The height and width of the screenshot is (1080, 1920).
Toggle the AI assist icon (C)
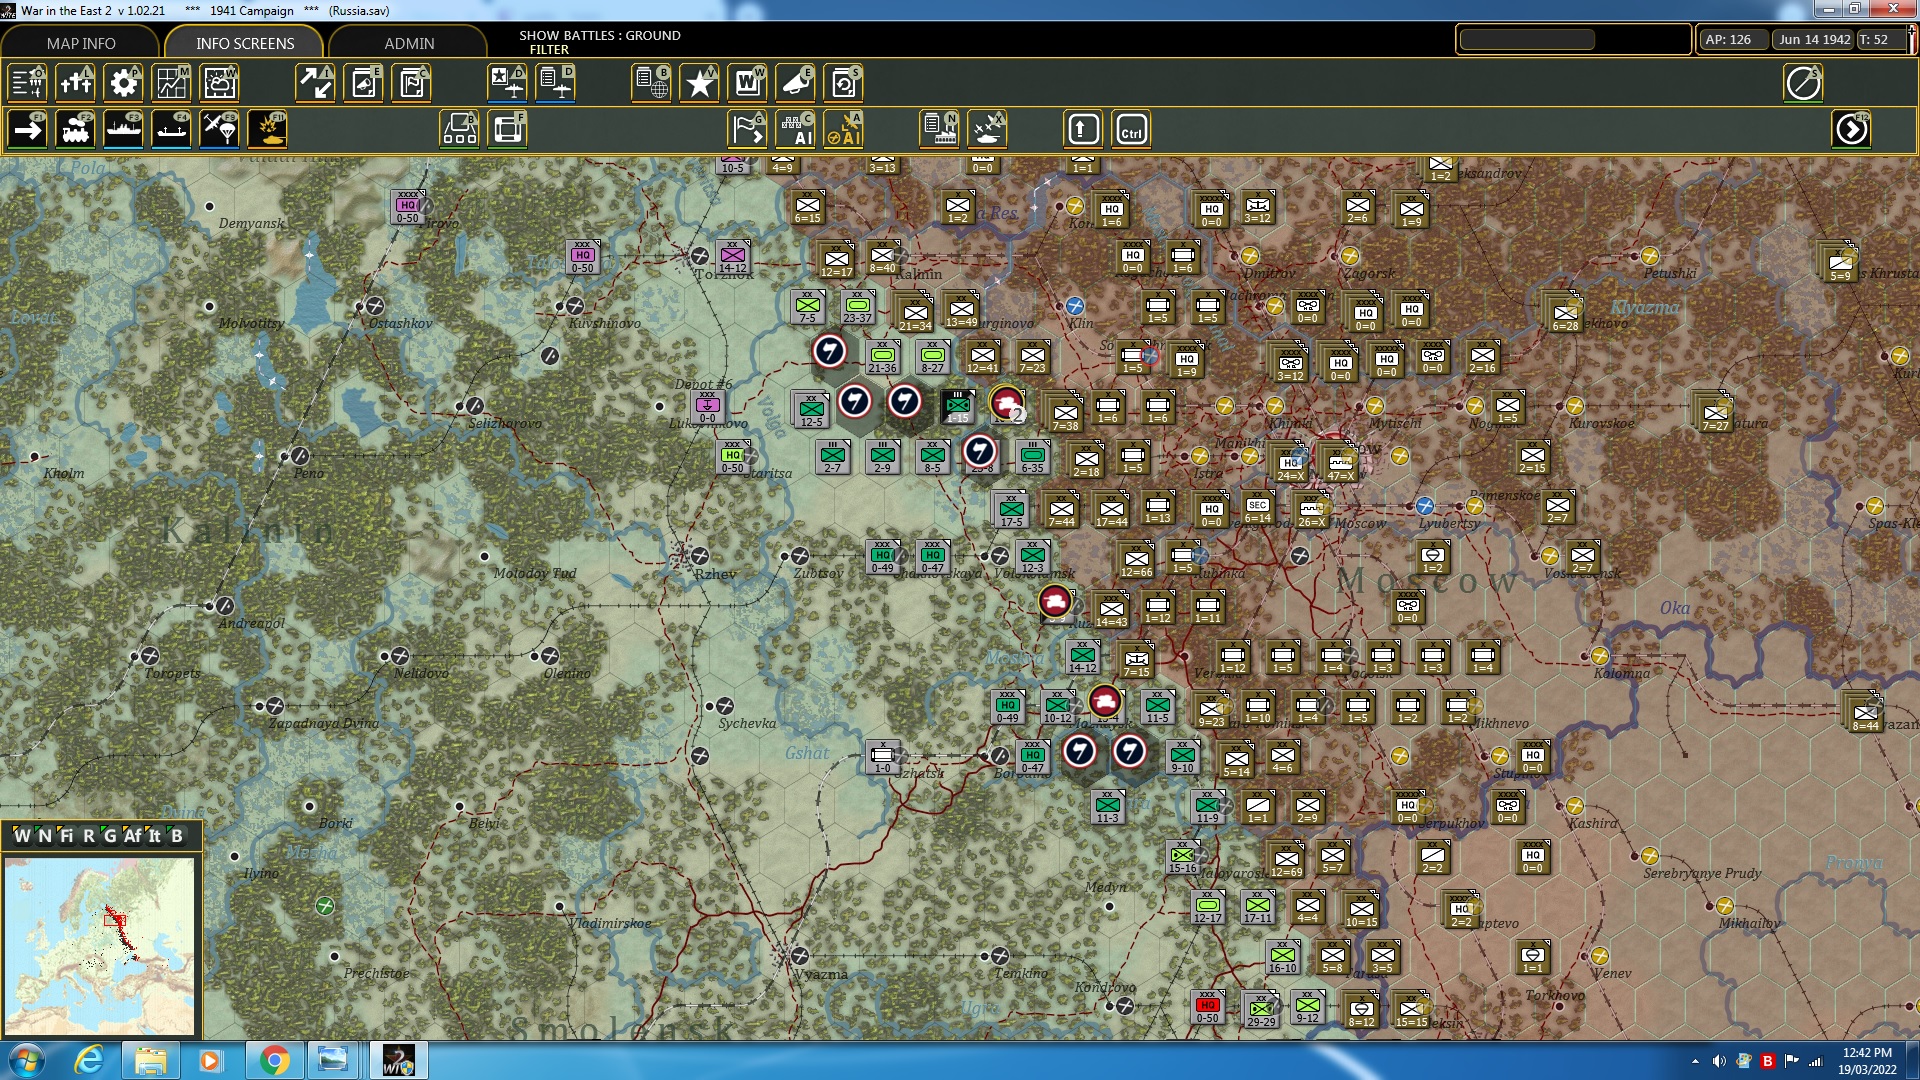(795, 129)
